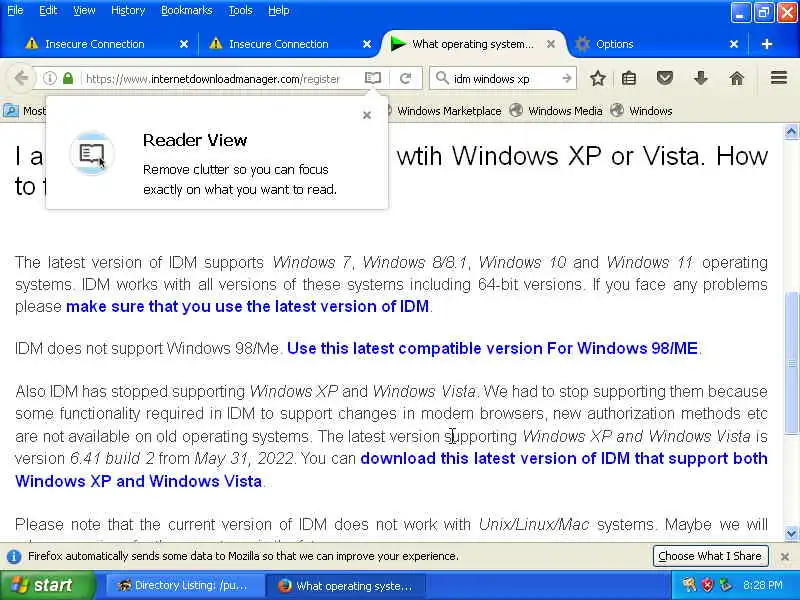Submit the search with the arrow button
Viewport: 800px width, 600px height.
tap(566, 79)
